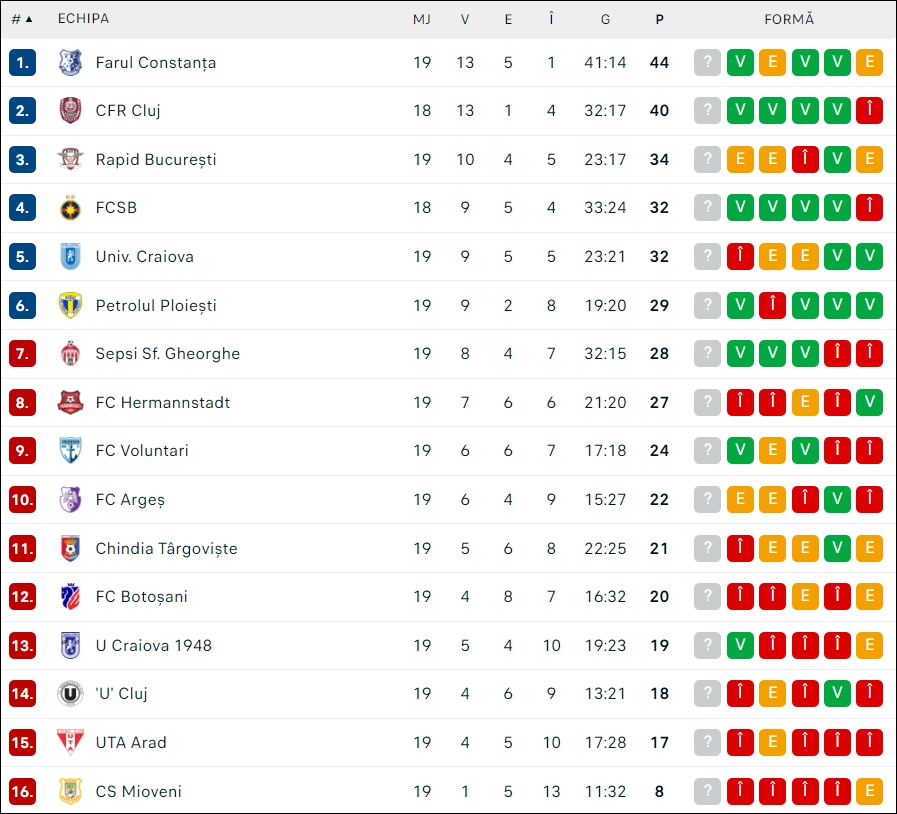Click the FORMĂ column header
This screenshot has height=814, width=897.
click(x=789, y=19)
